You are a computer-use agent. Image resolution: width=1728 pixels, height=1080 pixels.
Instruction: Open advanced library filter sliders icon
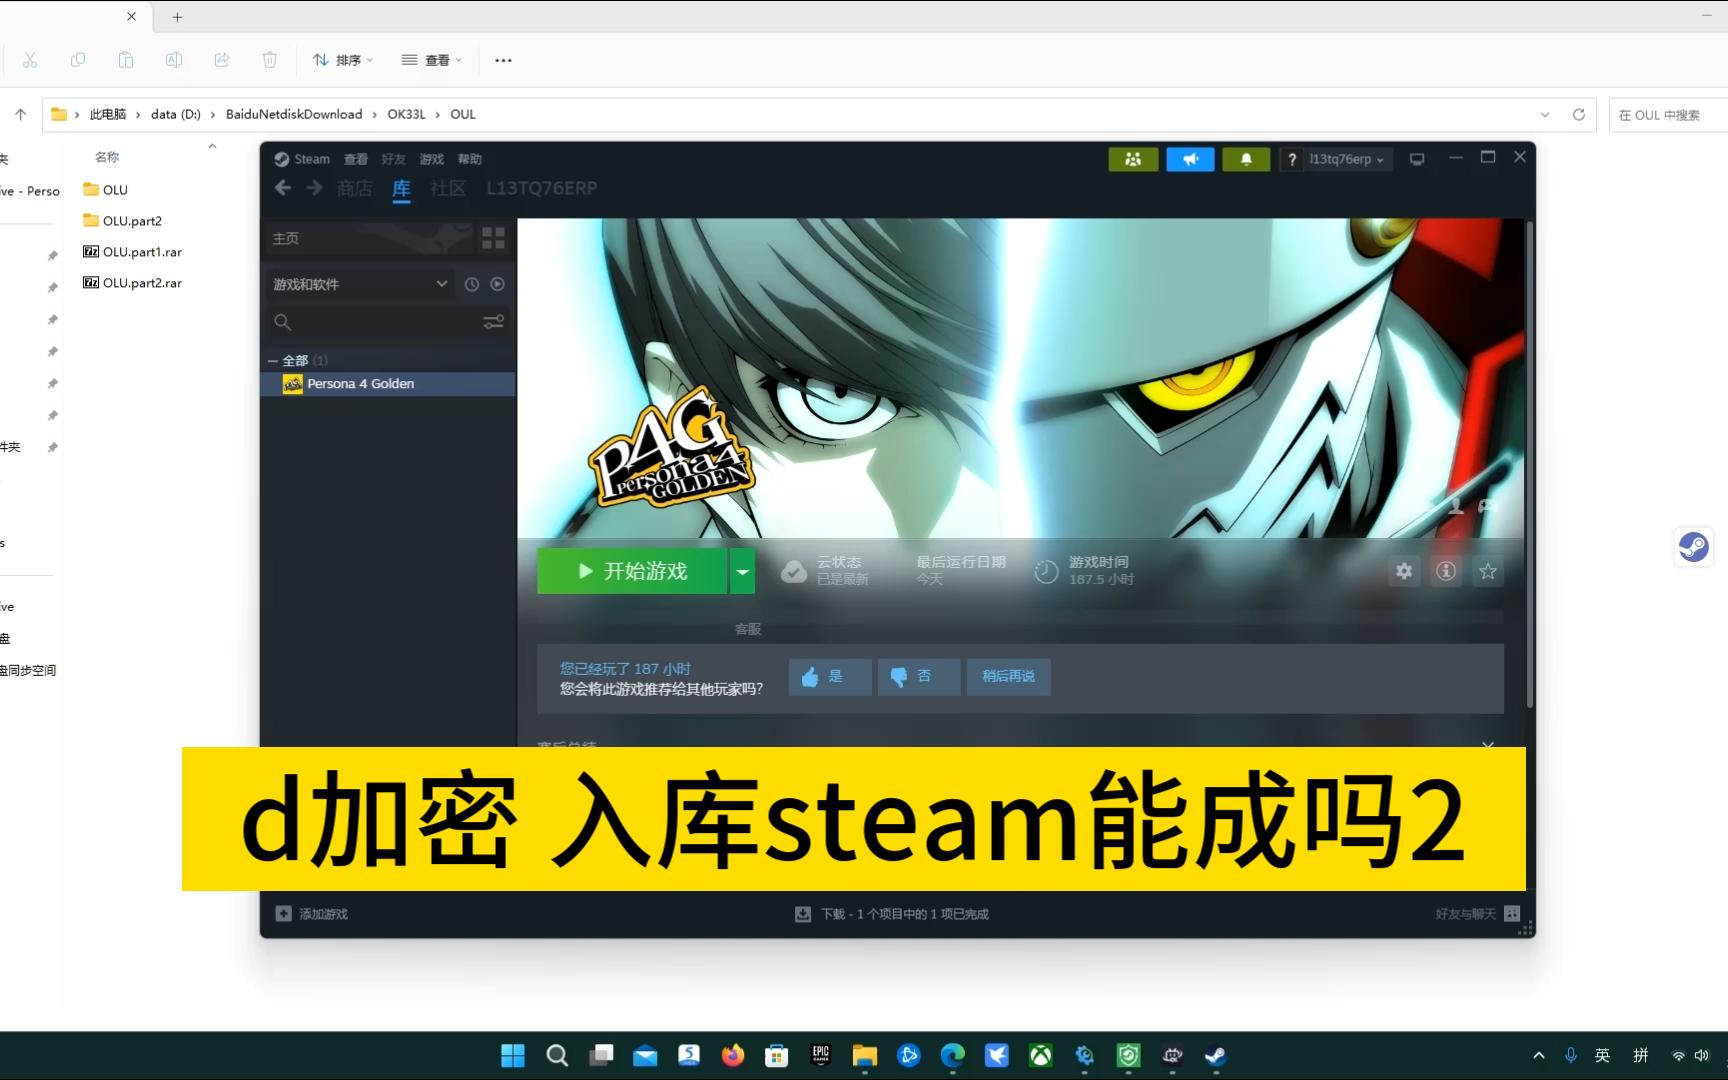[494, 322]
